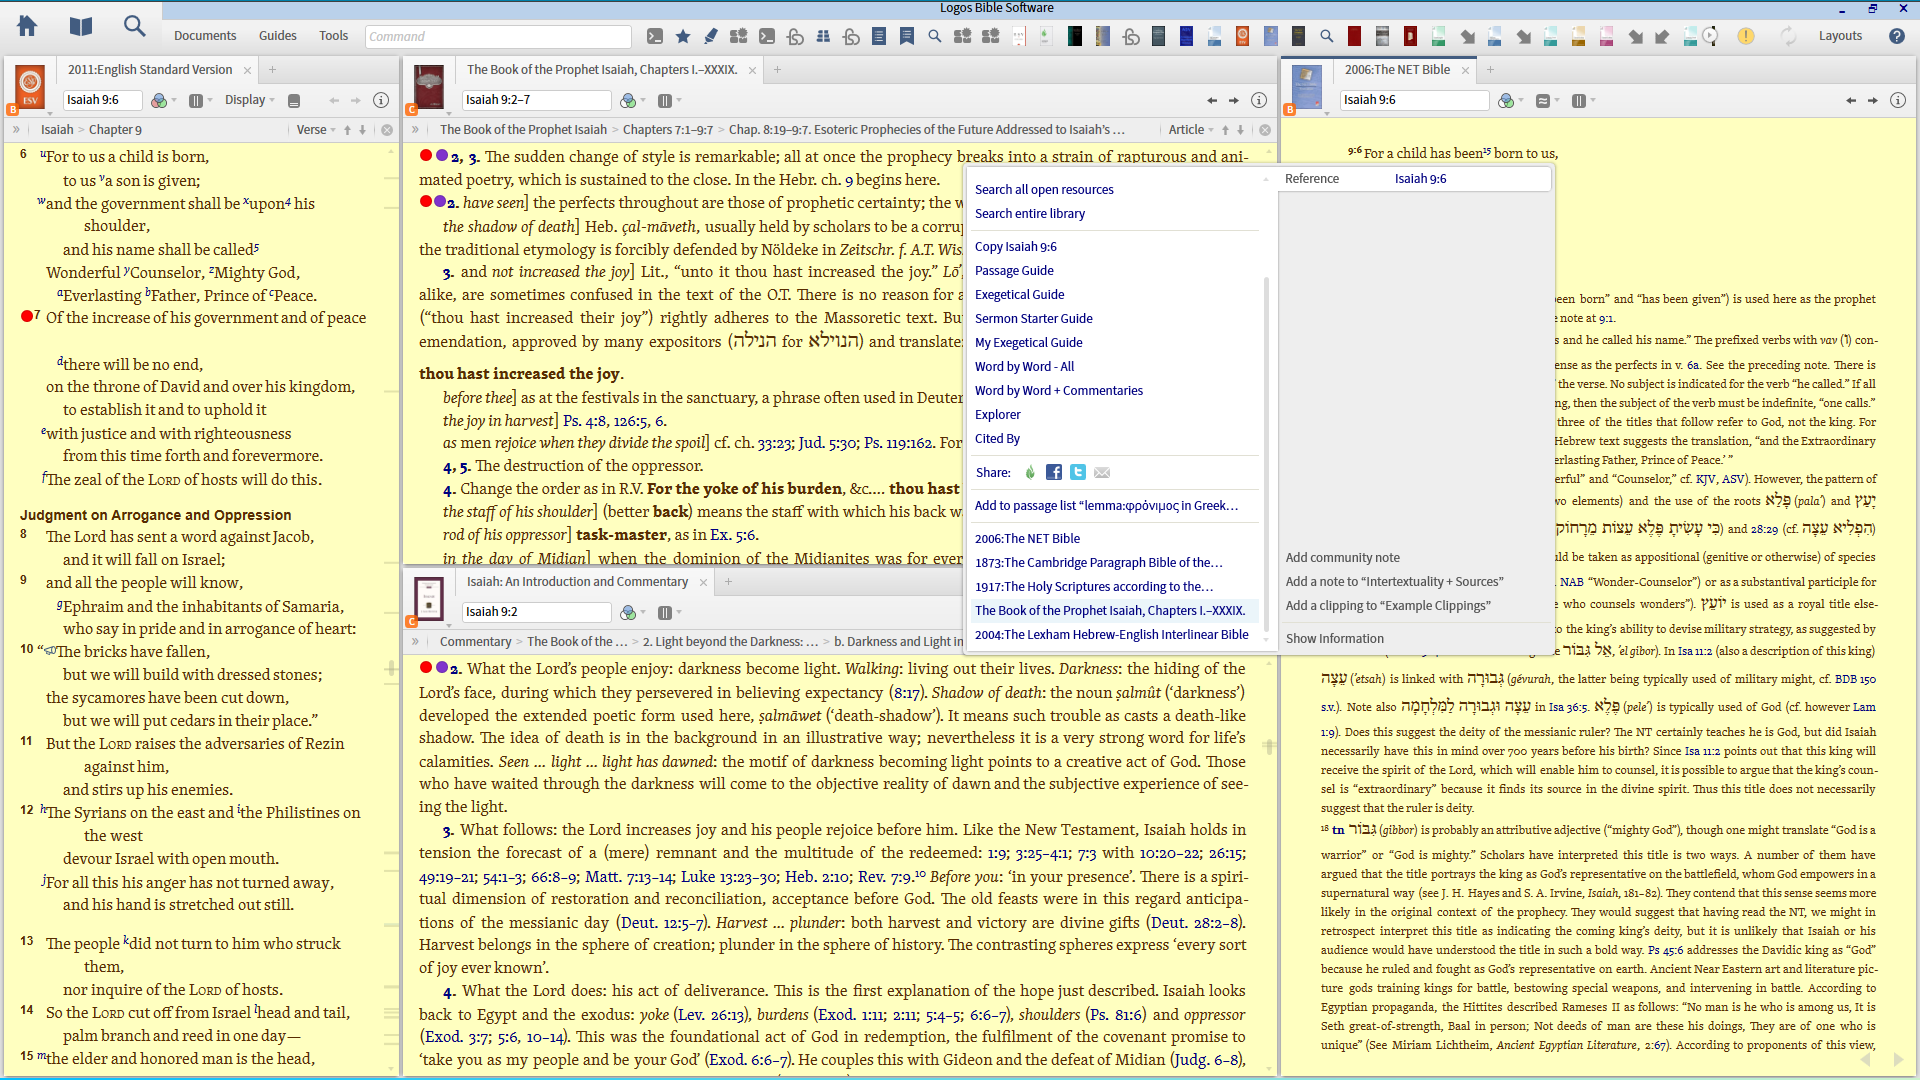Expand the Layouts menu
1920x1080 pixels.
pyautogui.click(x=1840, y=36)
